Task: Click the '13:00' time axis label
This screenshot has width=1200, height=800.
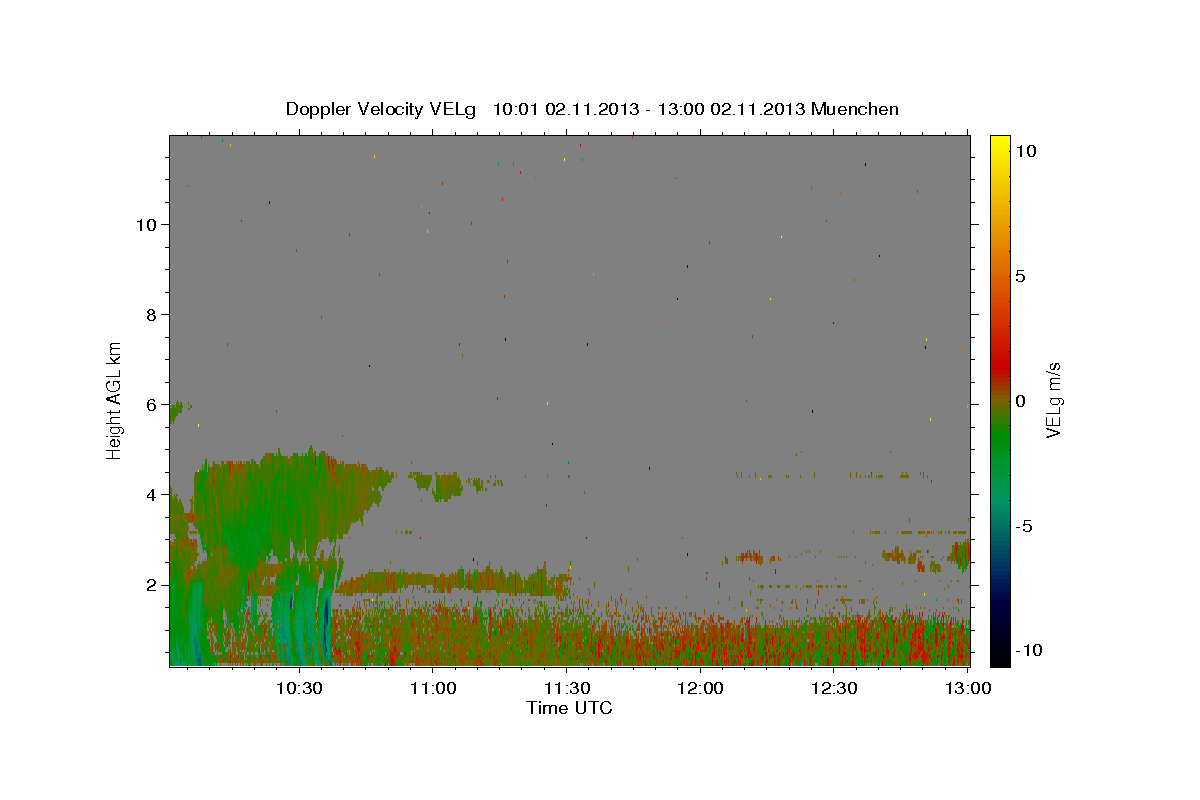Action: 968,688
